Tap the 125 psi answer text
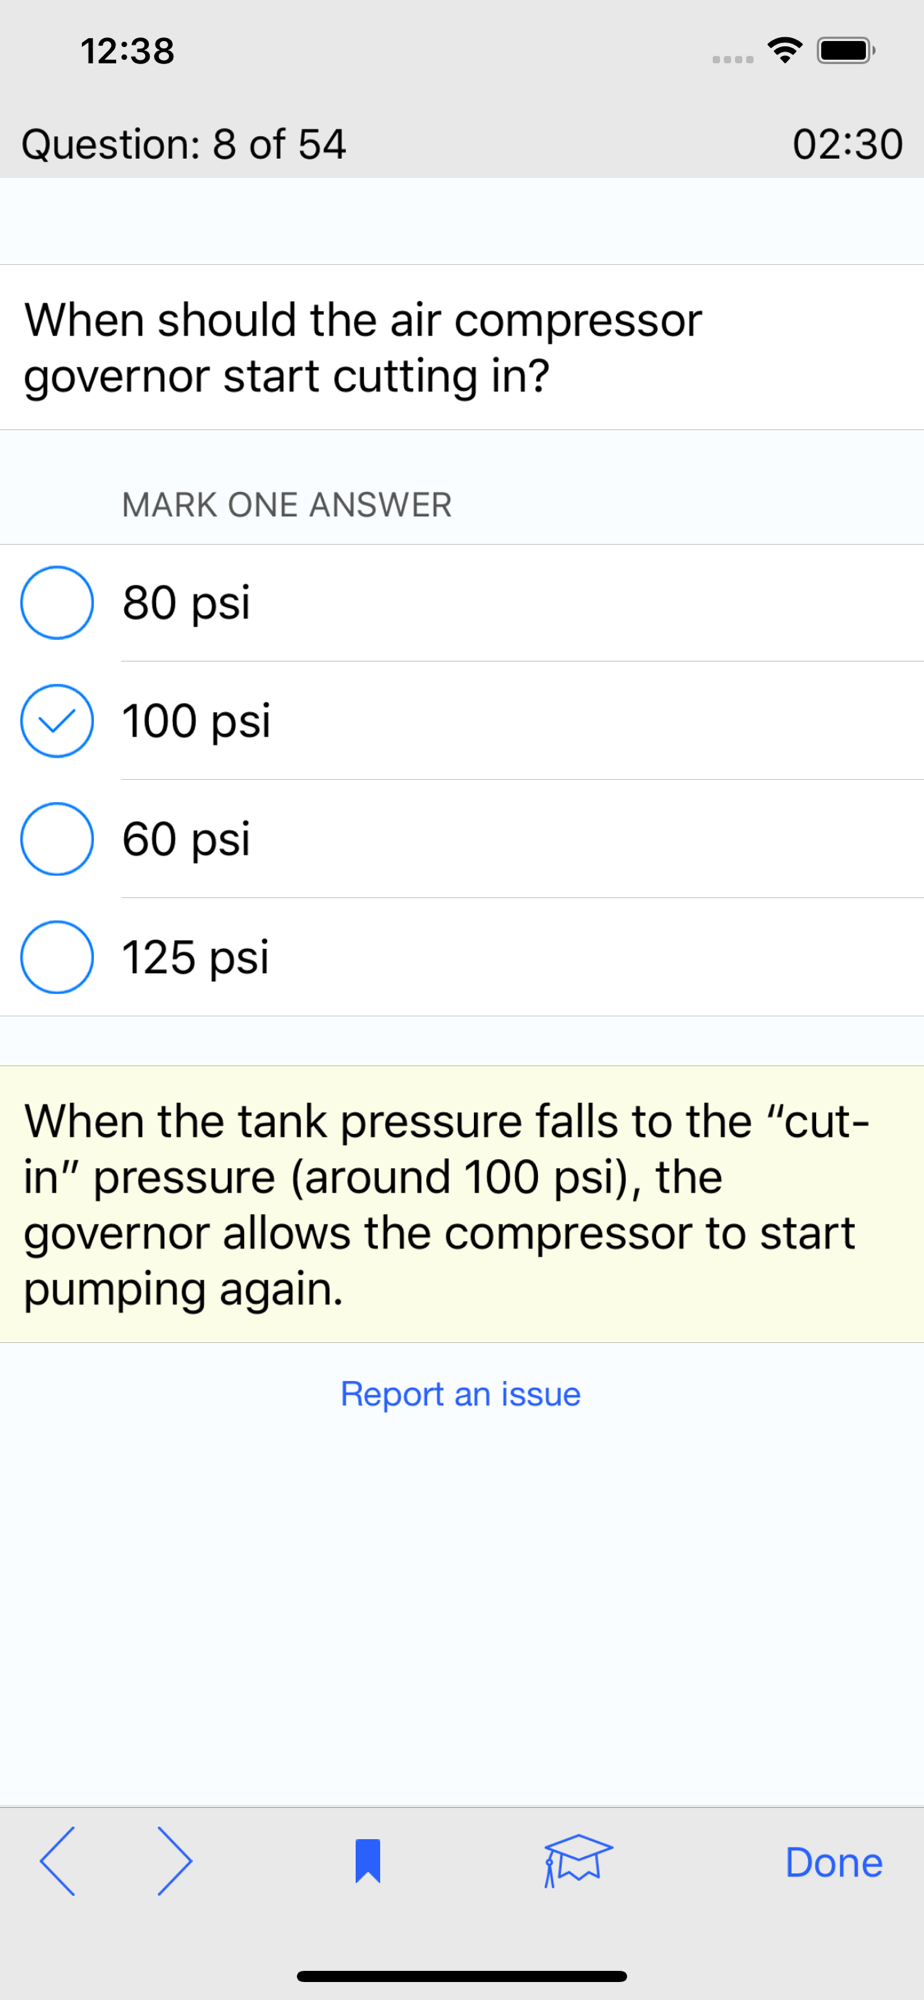Screen dimensions: 924x2000 point(196,957)
